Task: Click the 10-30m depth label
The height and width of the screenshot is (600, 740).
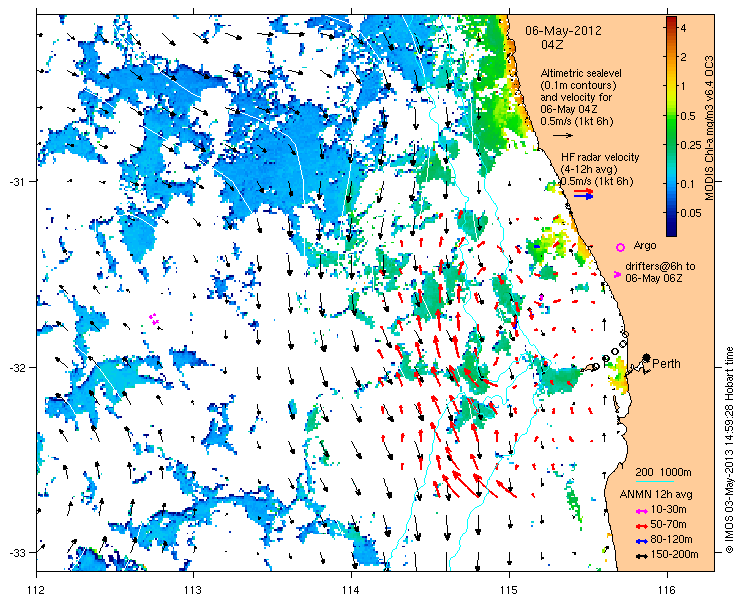Action: pos(668,509)
